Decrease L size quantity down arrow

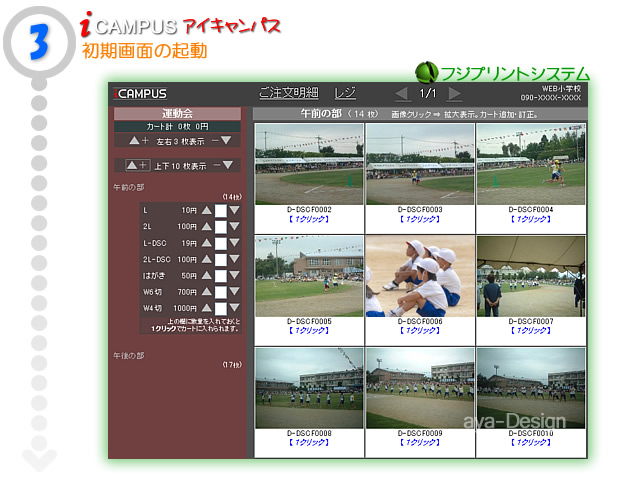pos(235,210)
